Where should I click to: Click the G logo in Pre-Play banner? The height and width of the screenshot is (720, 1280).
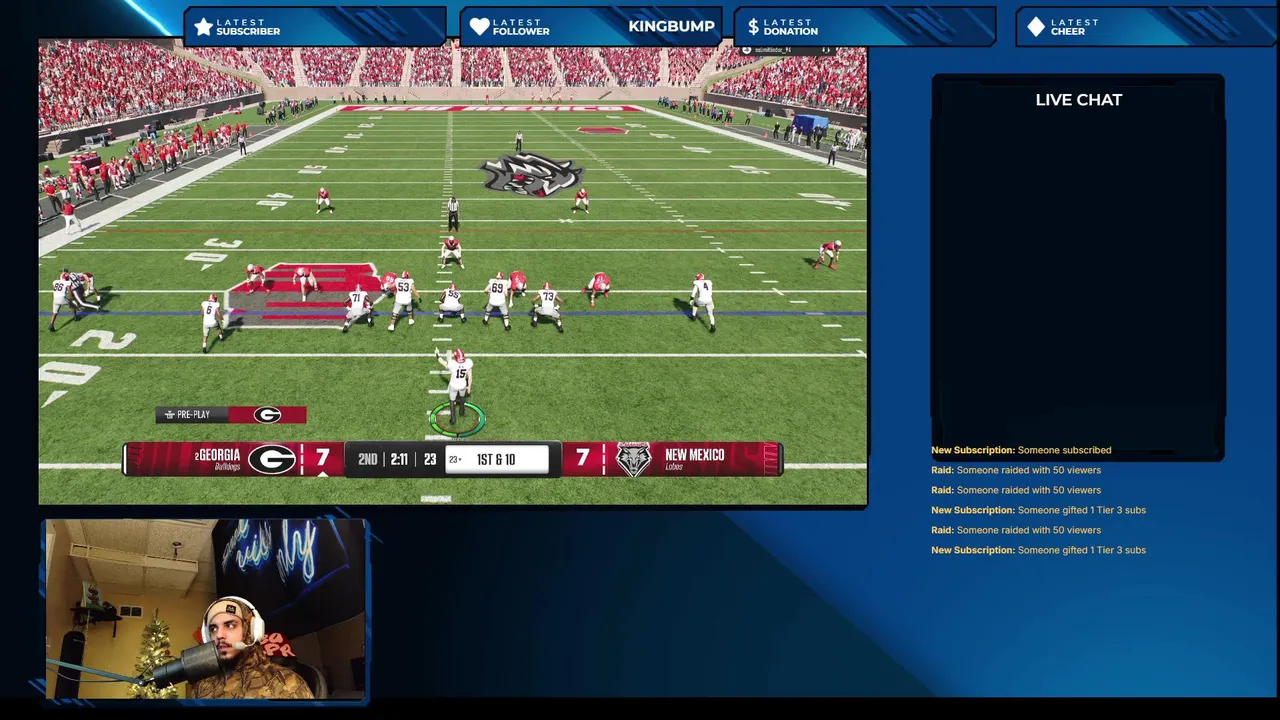click(x=267, y=415)
